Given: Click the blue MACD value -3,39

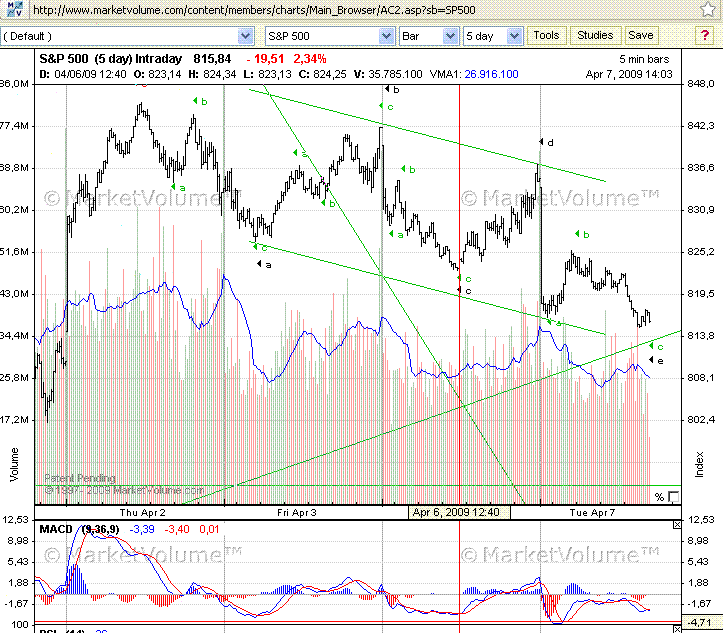Looking at the screenshot, I should 142,529.
